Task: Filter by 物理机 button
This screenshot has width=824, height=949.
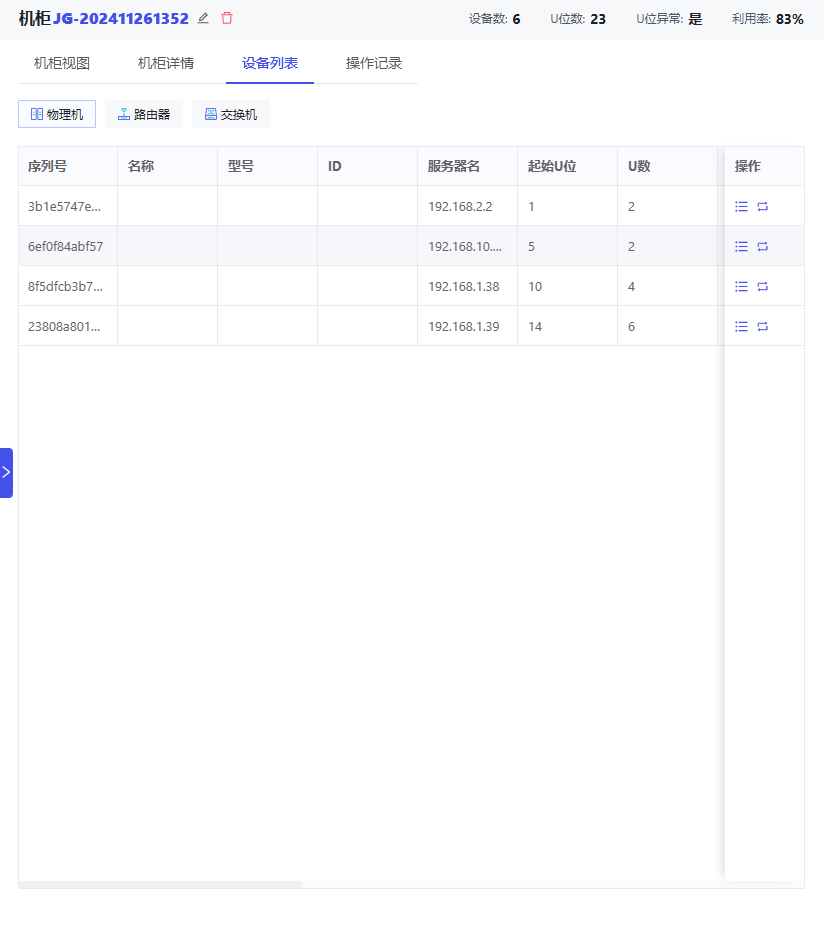Action: [x=57, y=114]
